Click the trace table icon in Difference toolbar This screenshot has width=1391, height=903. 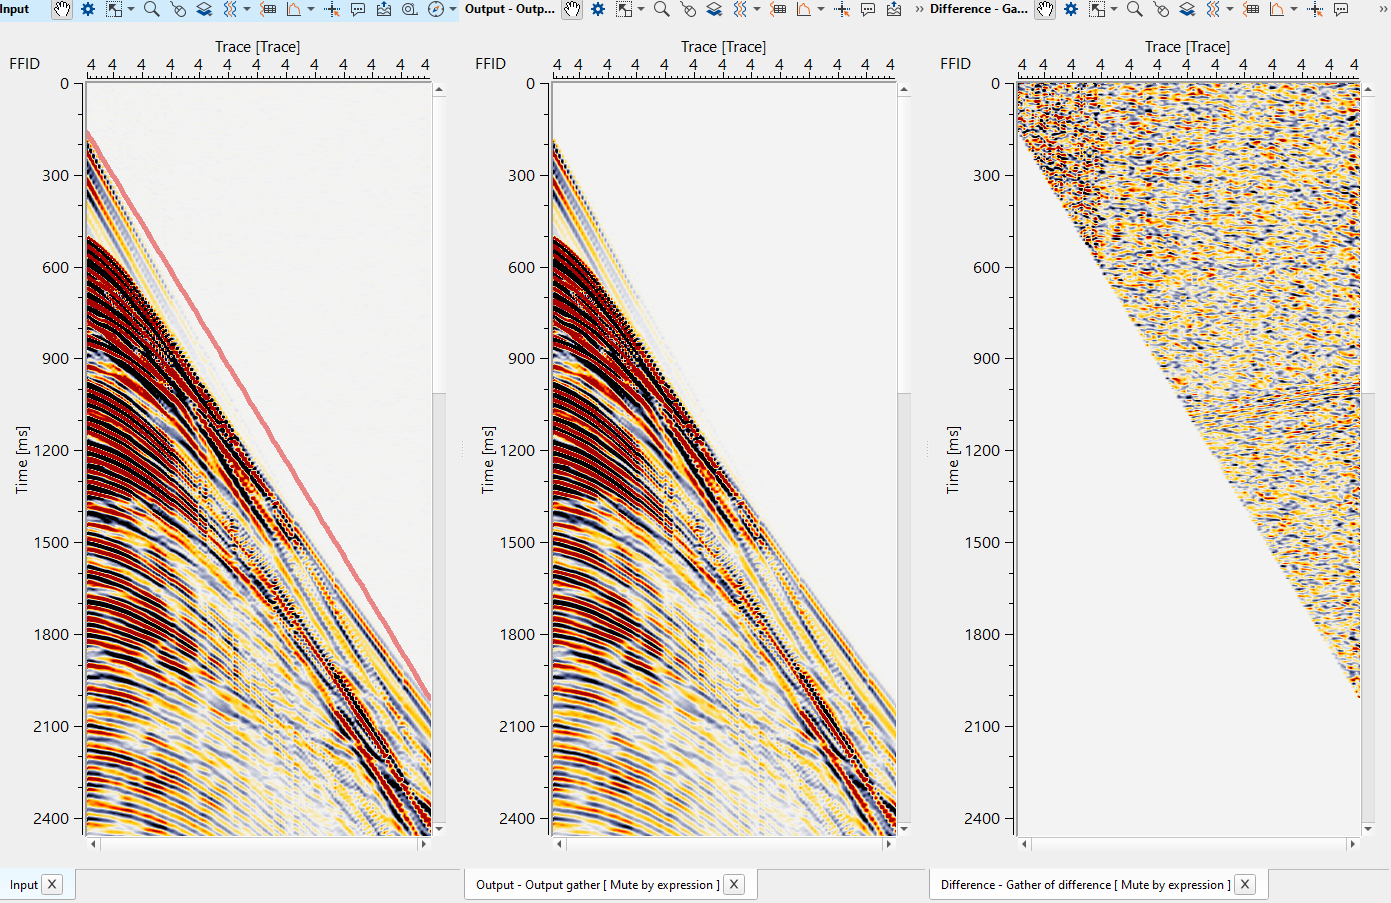click(x=1251, y=10)
